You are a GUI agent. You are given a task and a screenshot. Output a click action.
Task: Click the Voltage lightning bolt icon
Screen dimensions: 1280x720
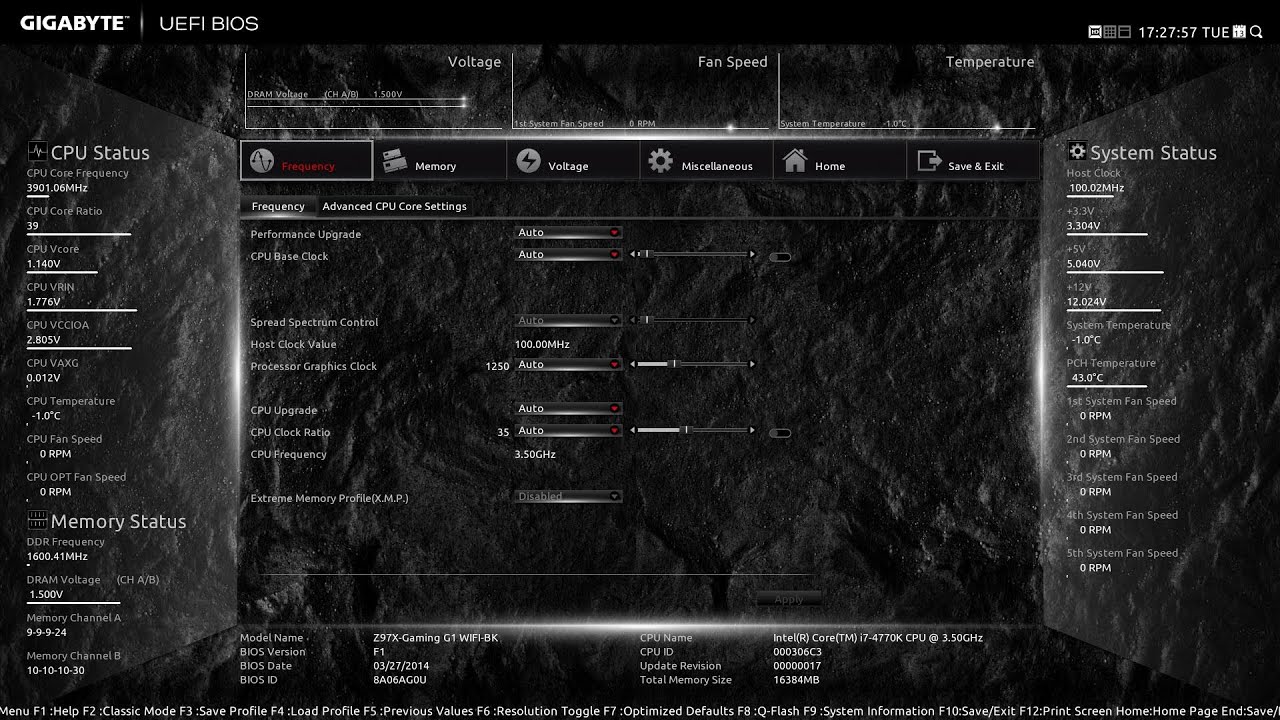pos(528,160)
